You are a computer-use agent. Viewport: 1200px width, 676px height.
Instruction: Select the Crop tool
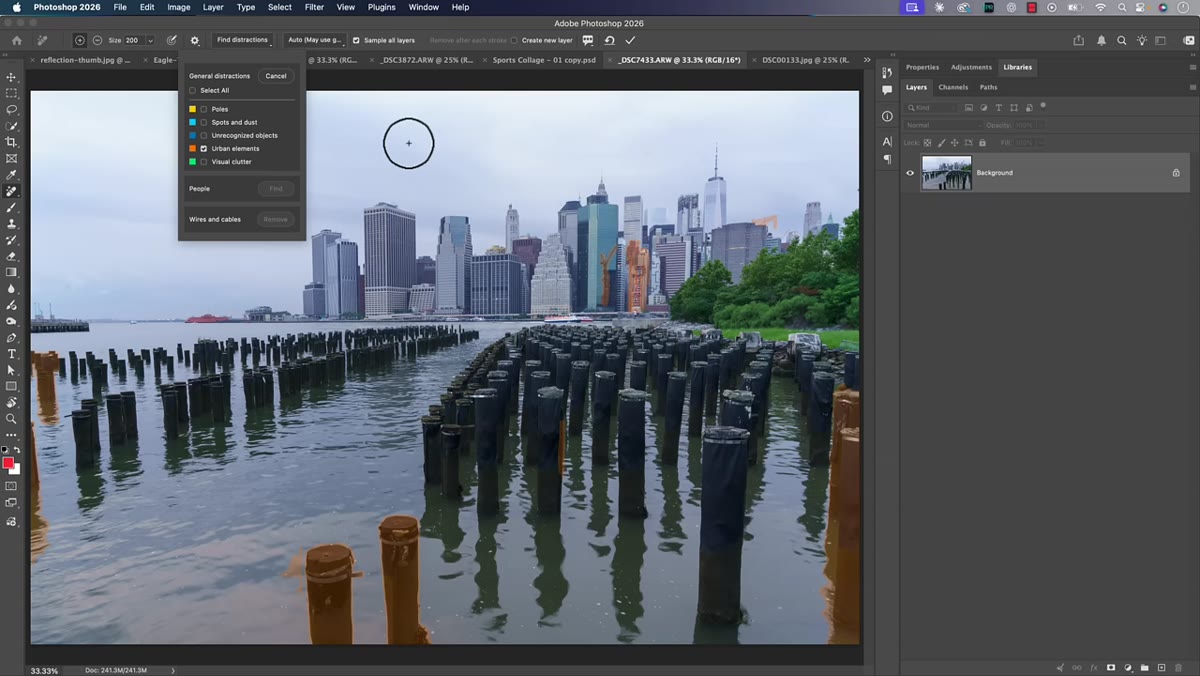(x=12, y=142)
